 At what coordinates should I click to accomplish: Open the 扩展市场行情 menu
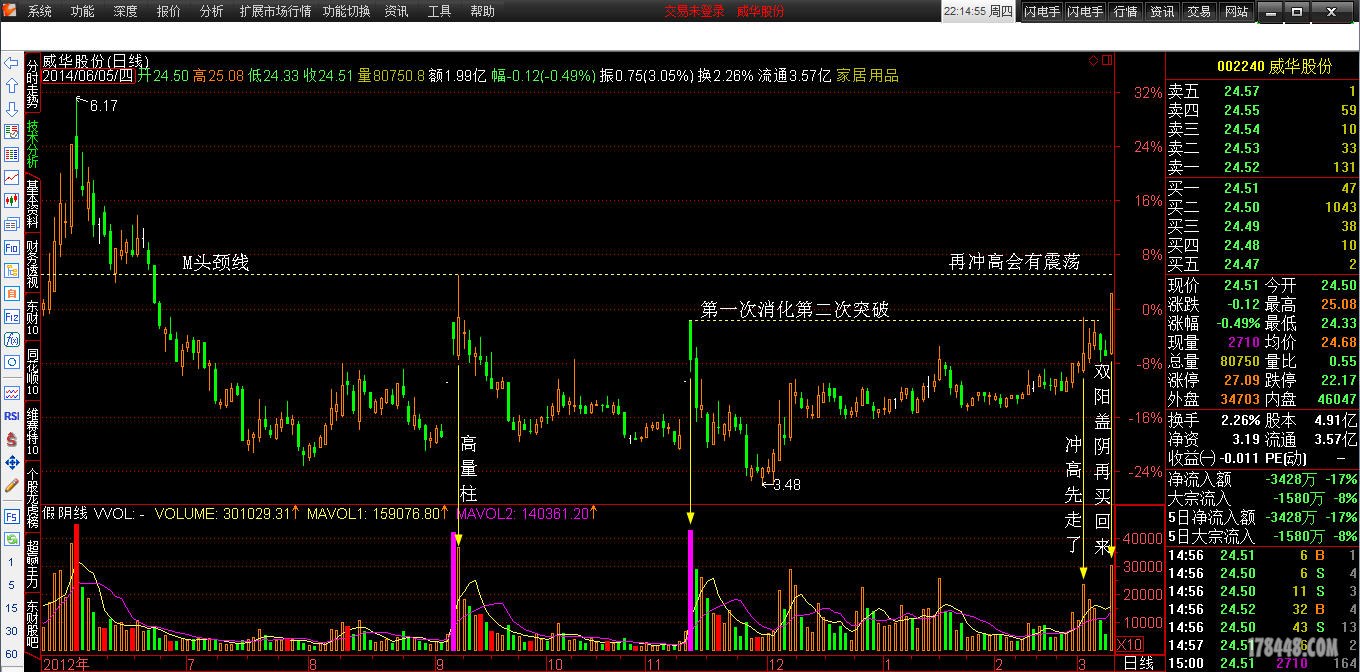[275, 12]
